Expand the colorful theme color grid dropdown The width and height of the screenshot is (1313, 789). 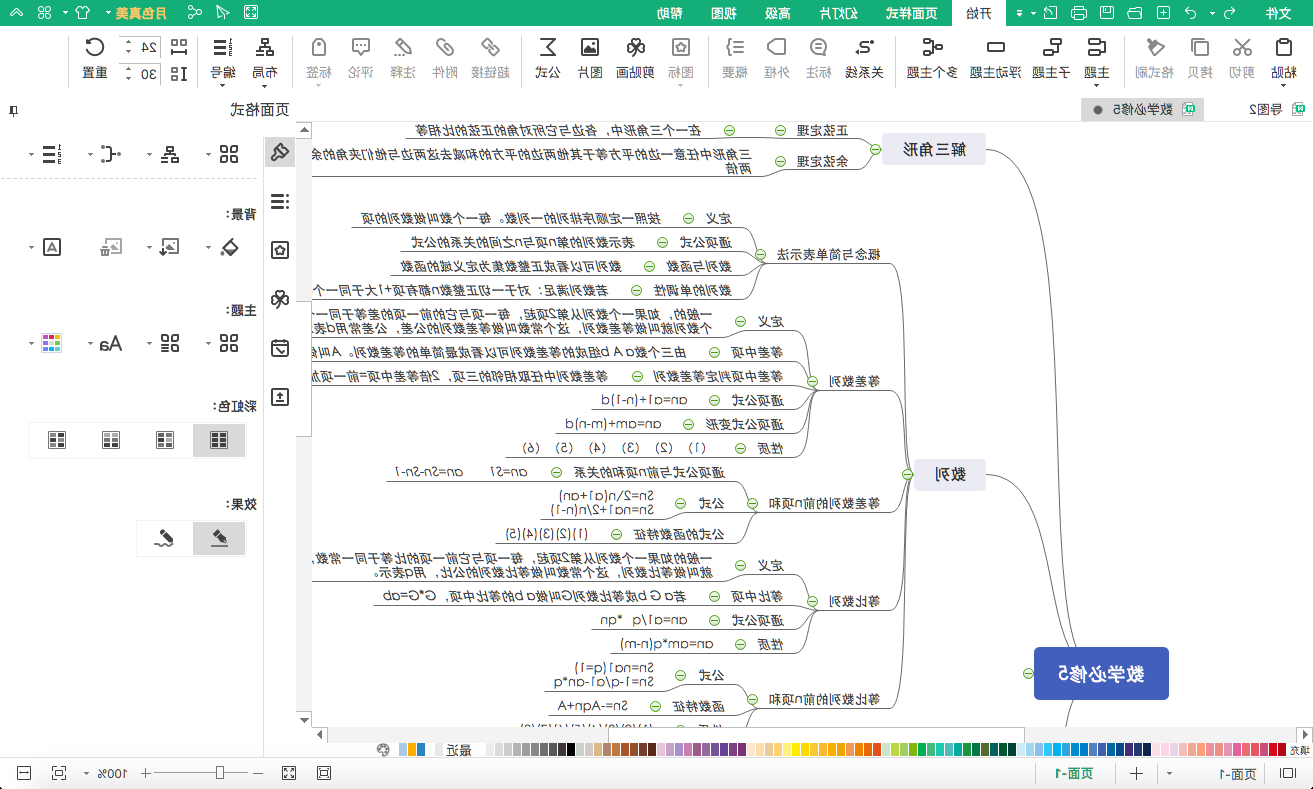tap(31, 344)
